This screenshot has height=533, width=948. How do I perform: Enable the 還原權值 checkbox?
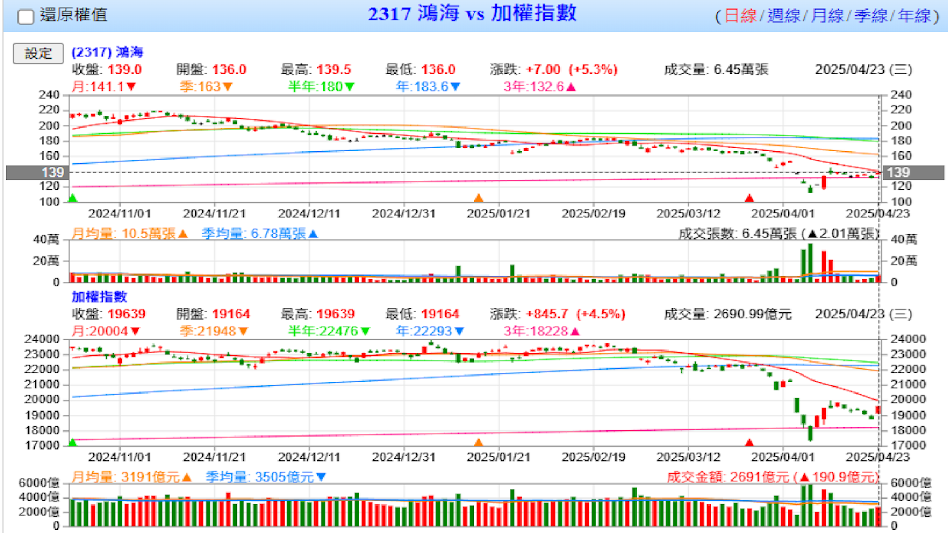pos(25,16)
